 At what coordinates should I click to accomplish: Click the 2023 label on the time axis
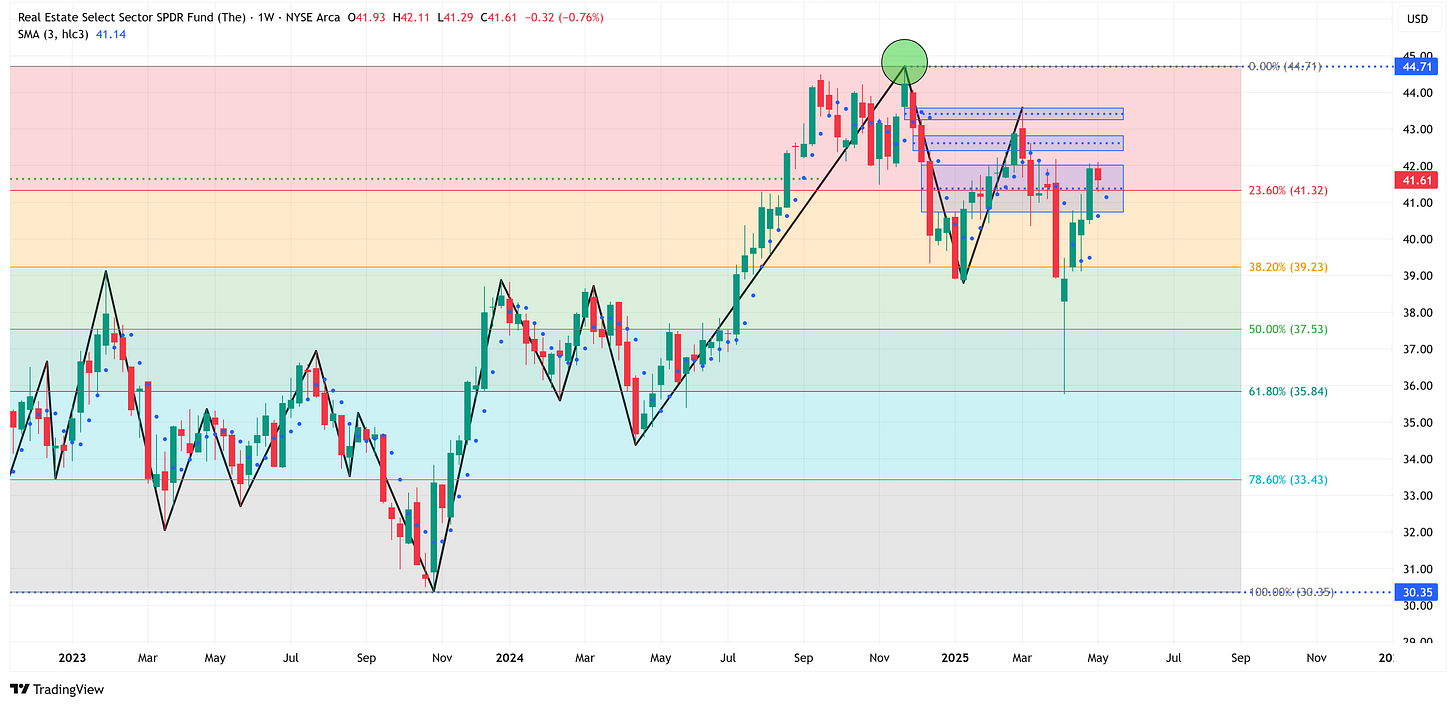(72, 658)
